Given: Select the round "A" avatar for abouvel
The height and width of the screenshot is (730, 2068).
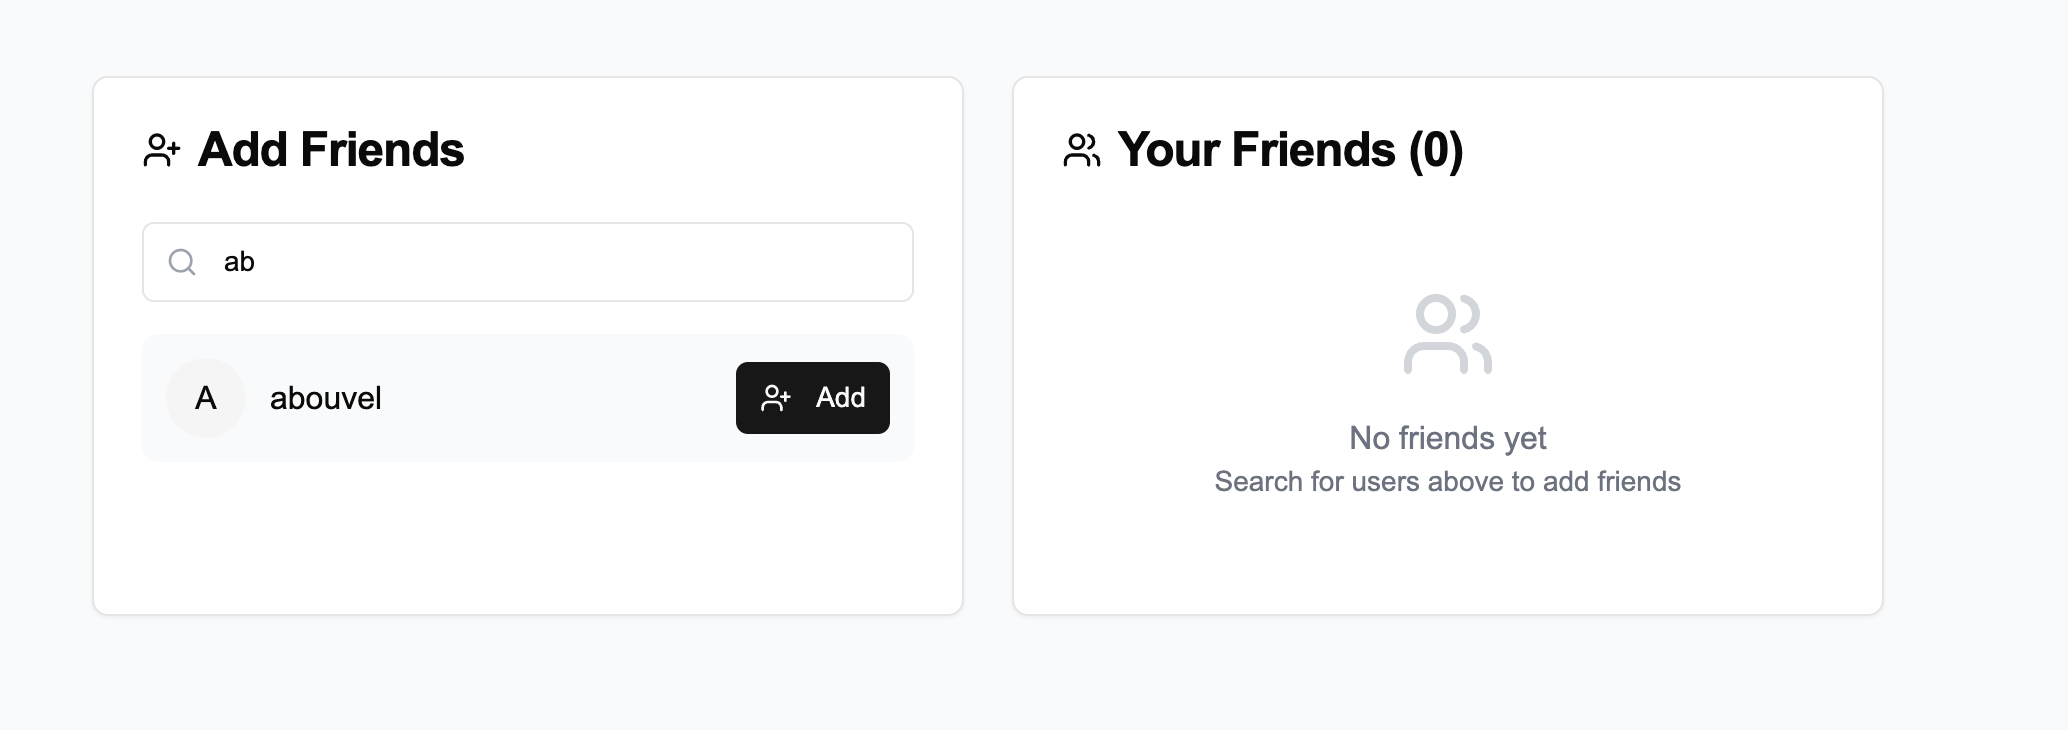Looking at the screenshot, I should (x=206, y=398).
